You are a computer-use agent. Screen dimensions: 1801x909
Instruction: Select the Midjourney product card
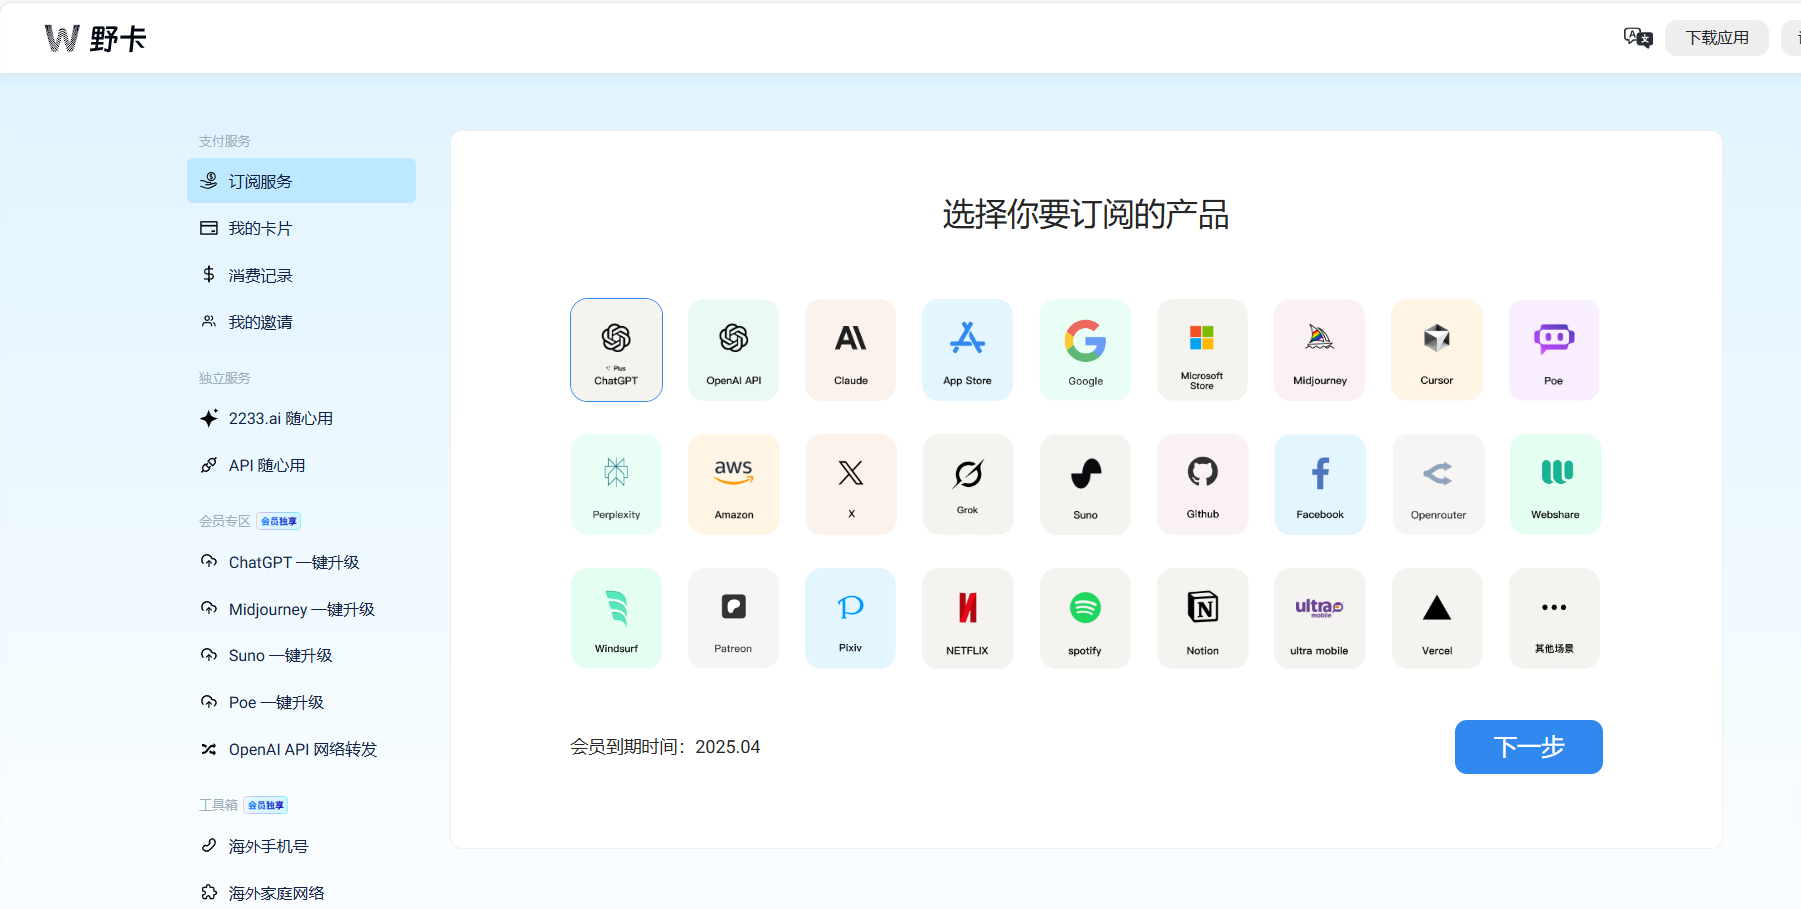1319,350
